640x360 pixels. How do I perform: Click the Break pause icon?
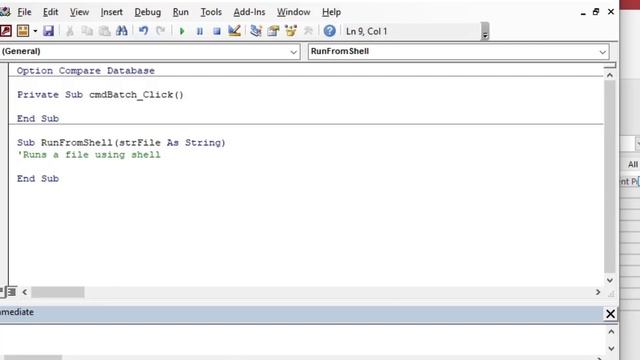[200, 31]
